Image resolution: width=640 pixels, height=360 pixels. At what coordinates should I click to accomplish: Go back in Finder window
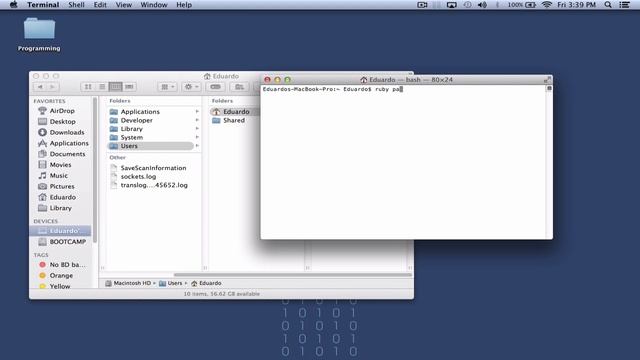coord(40,87)
